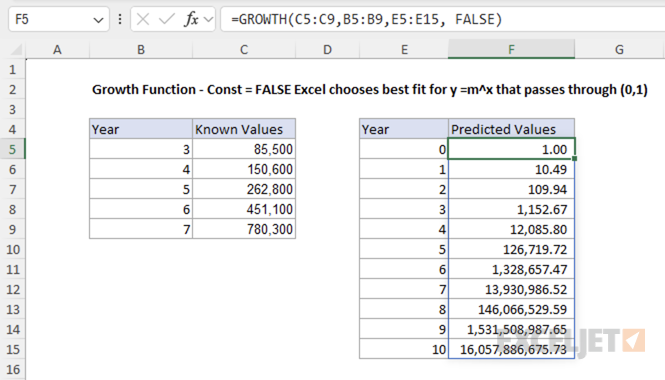Select the cell containing 109.94
Image resolution: width=665 pixels, height=380 pixels.
point(511,189)
